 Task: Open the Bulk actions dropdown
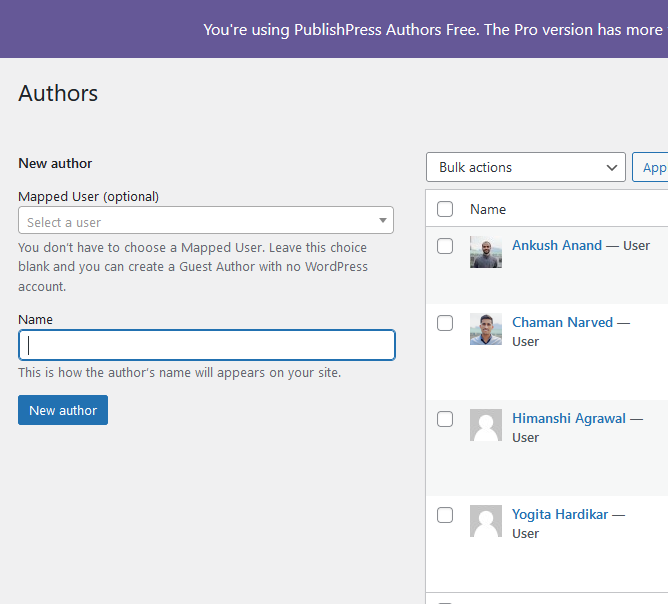pos(526,167)
